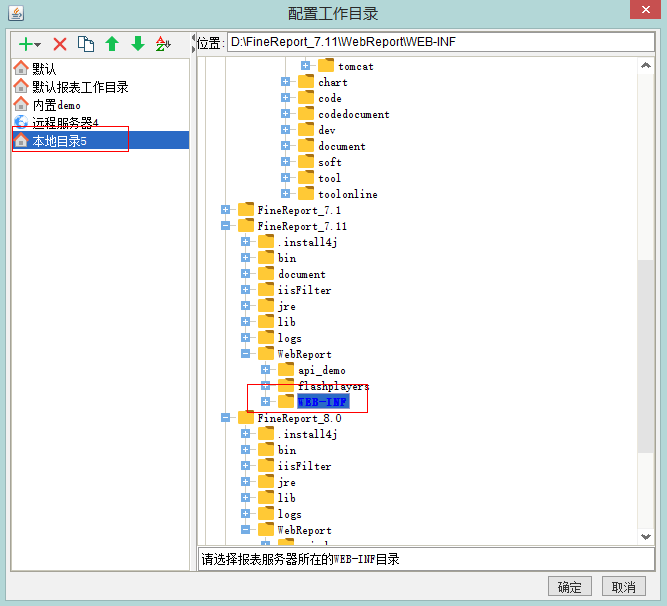Select bin folder under FineReport_7.11

click(287, 258)
